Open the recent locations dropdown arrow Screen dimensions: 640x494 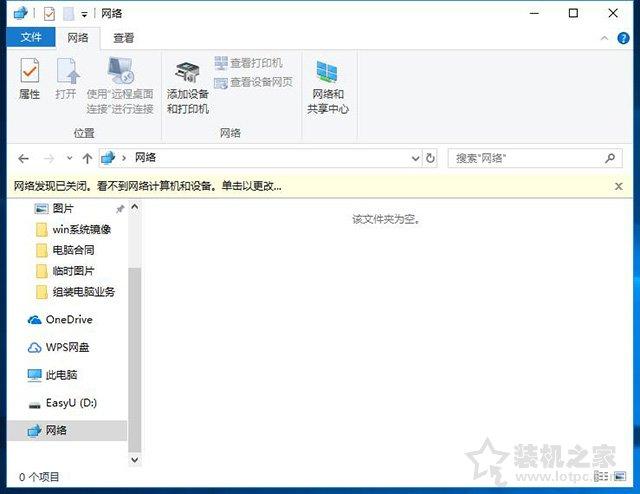(x=69, y=158)
